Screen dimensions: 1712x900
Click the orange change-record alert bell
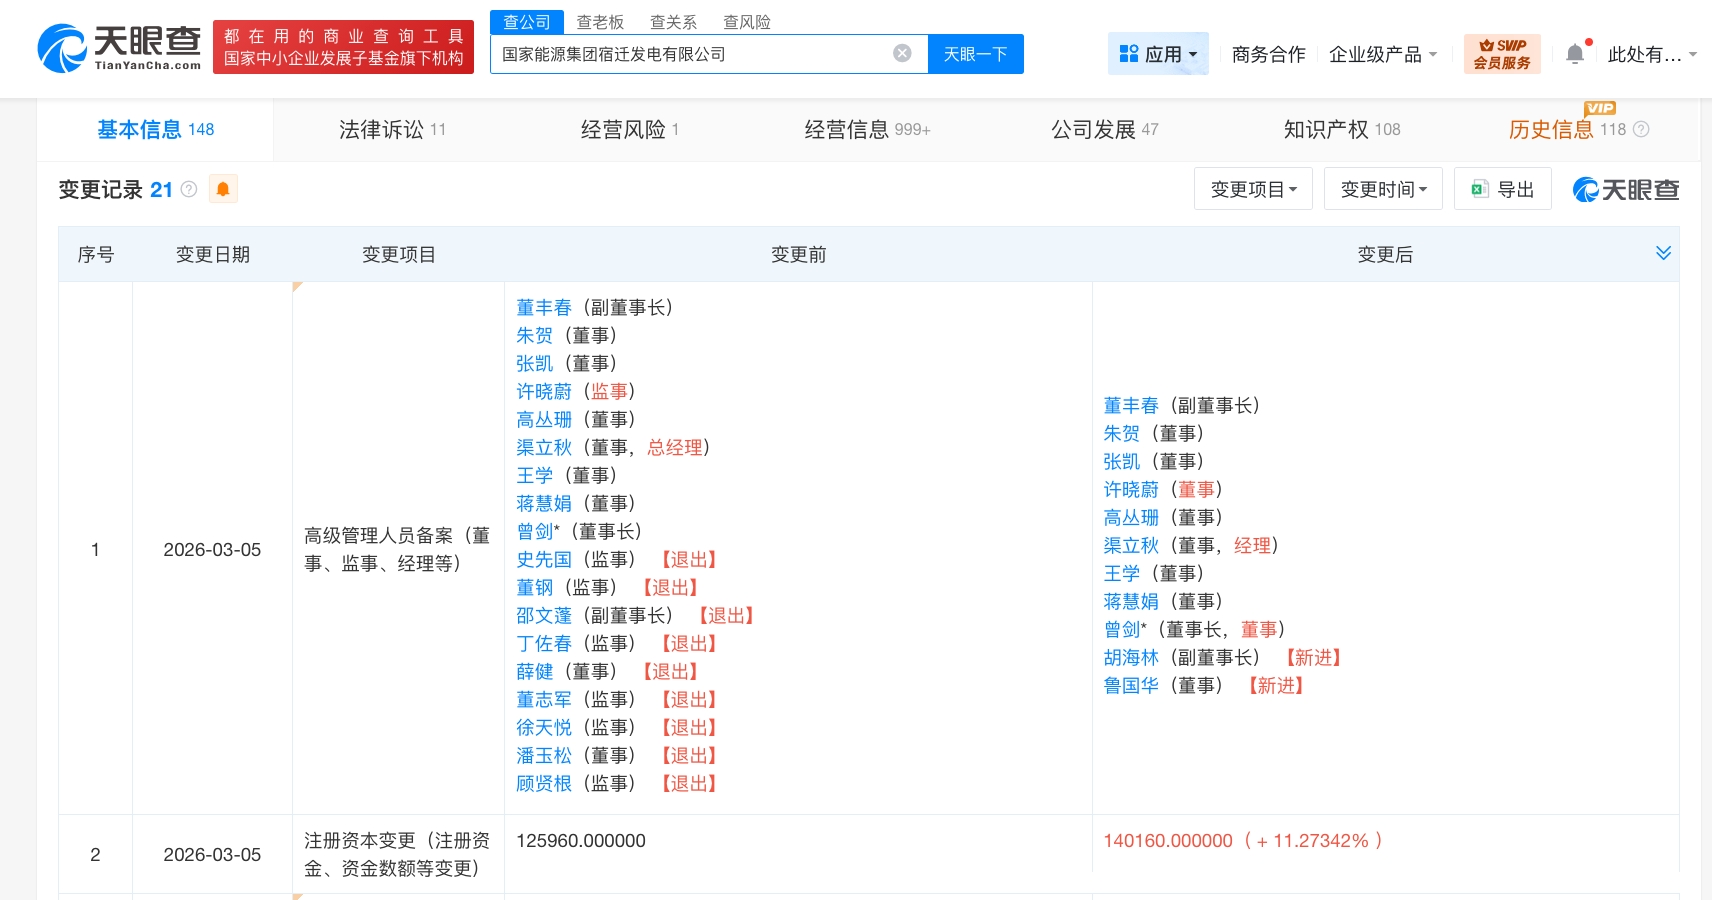point(223,189)
